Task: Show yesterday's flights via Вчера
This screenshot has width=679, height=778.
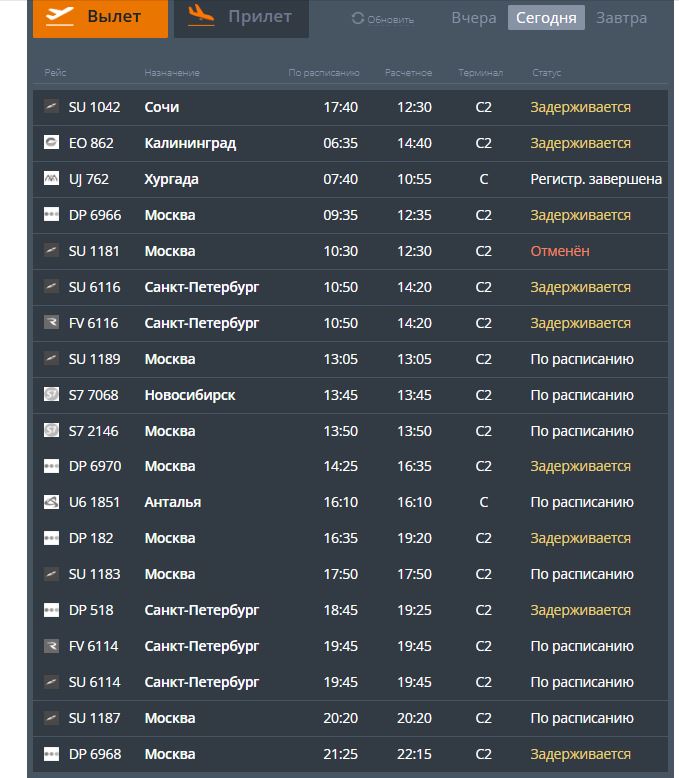Action: [474, 18]
